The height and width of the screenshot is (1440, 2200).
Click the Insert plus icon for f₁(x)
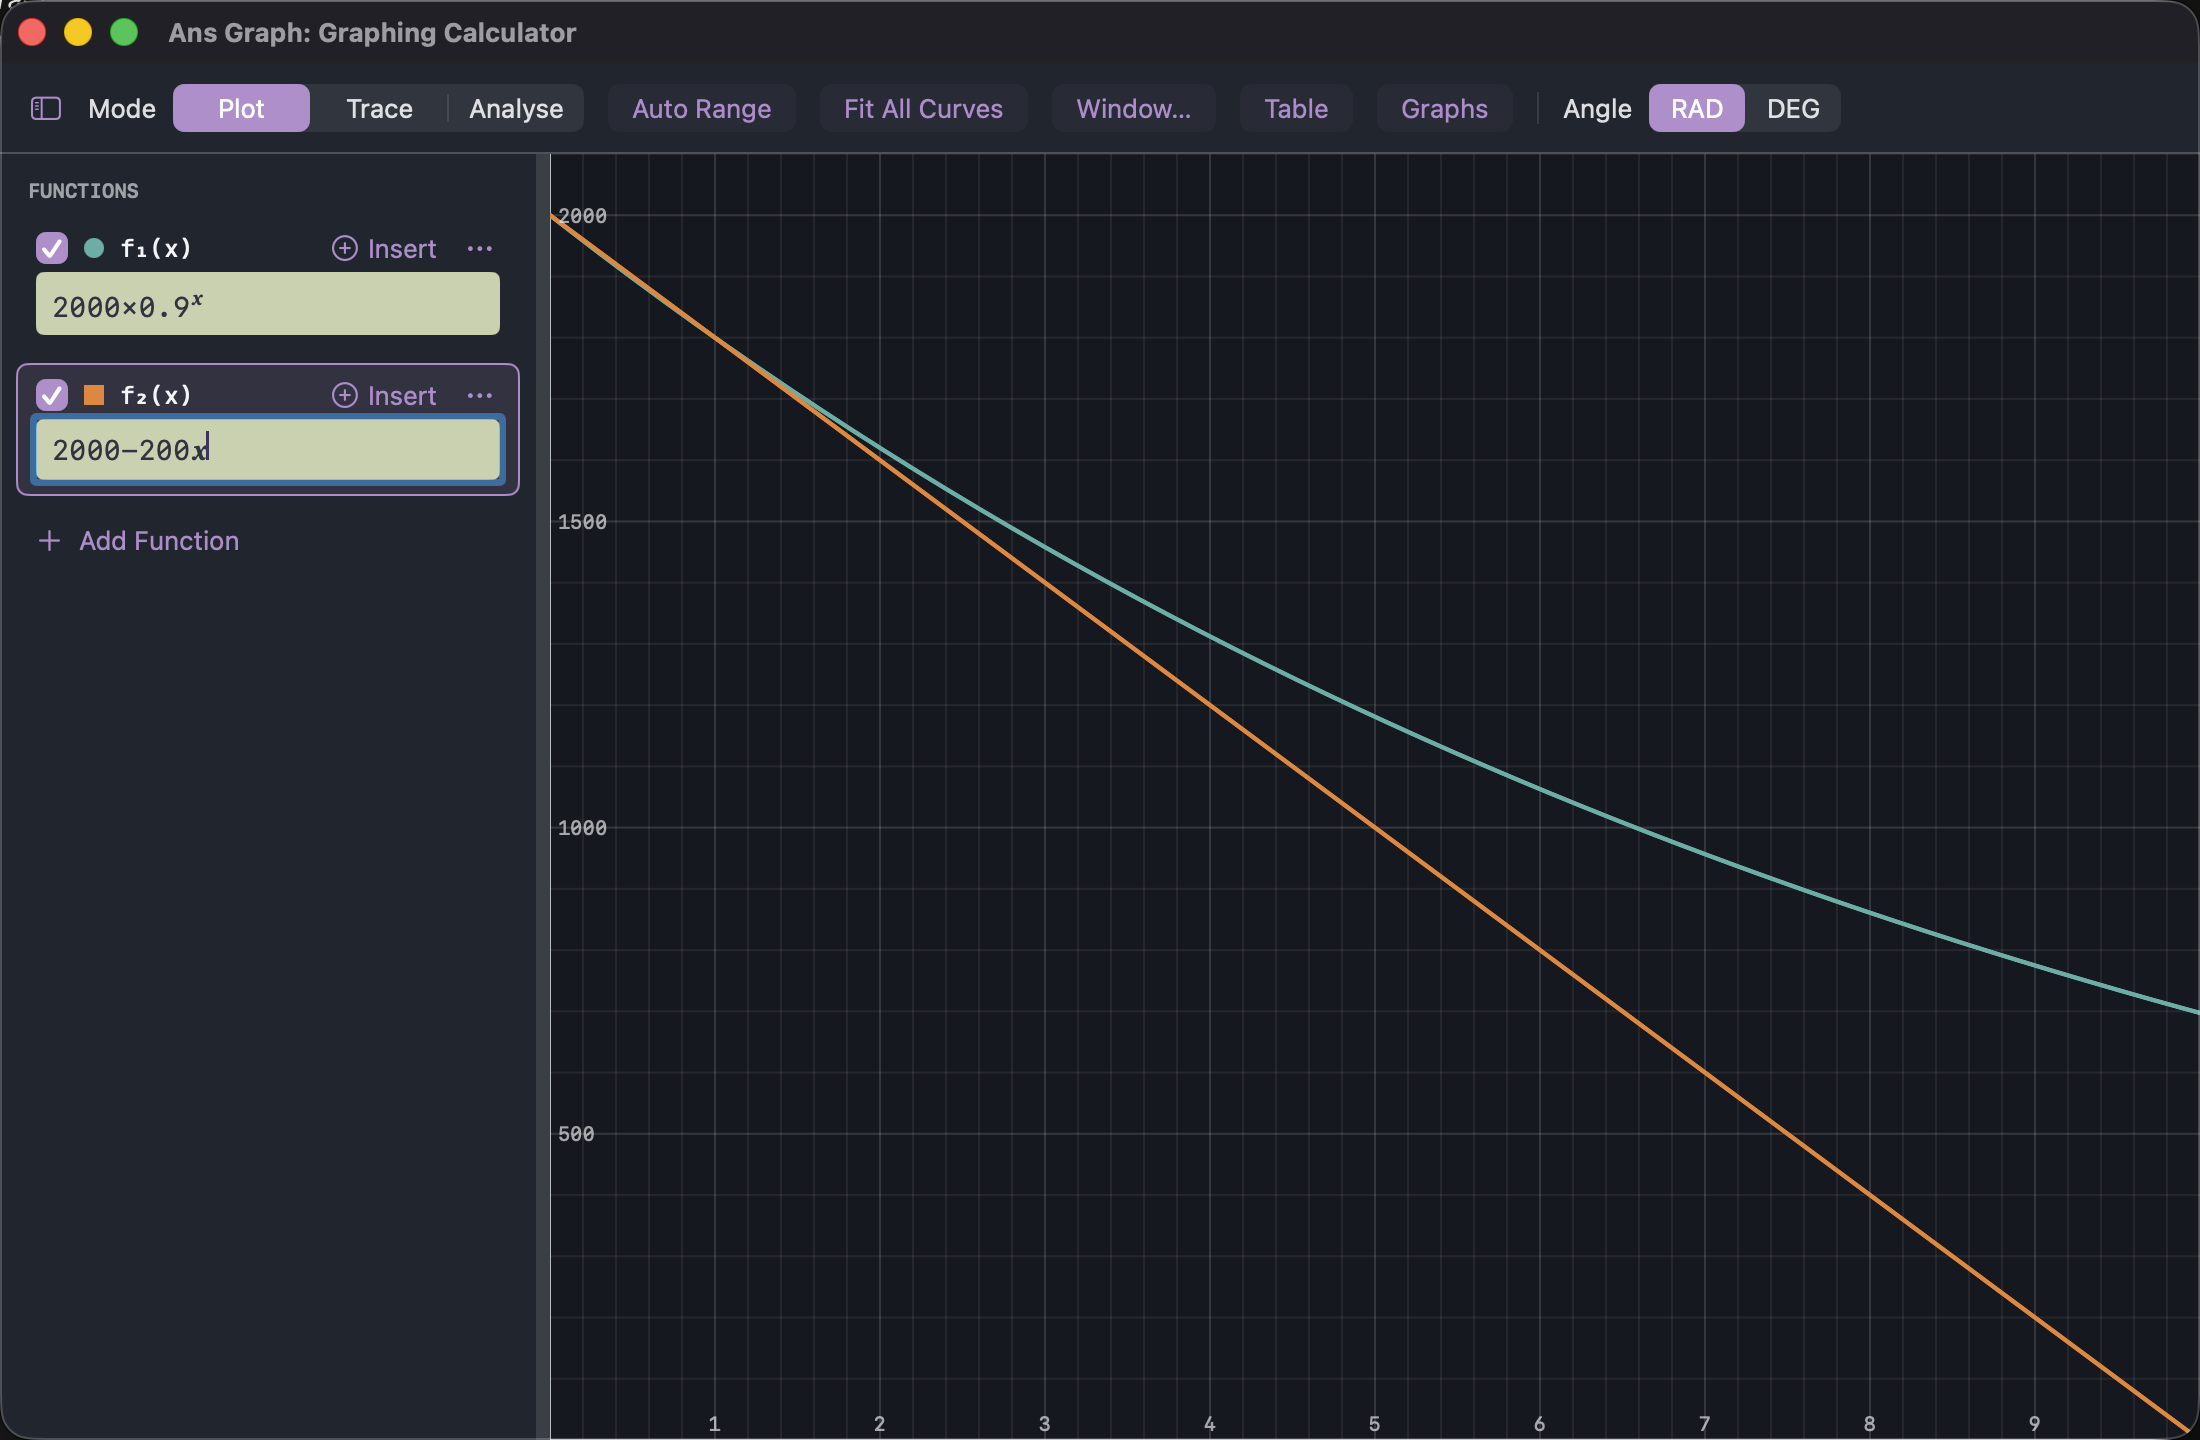[344, 248]
